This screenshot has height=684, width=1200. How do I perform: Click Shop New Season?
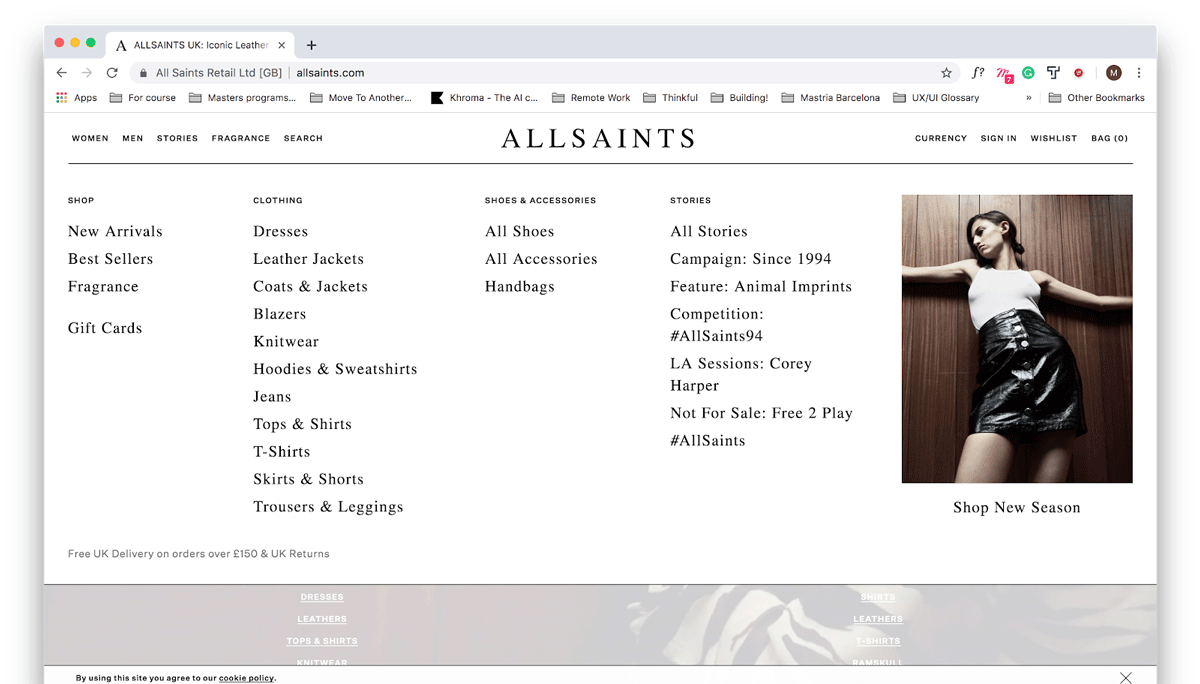(1017, 507)
